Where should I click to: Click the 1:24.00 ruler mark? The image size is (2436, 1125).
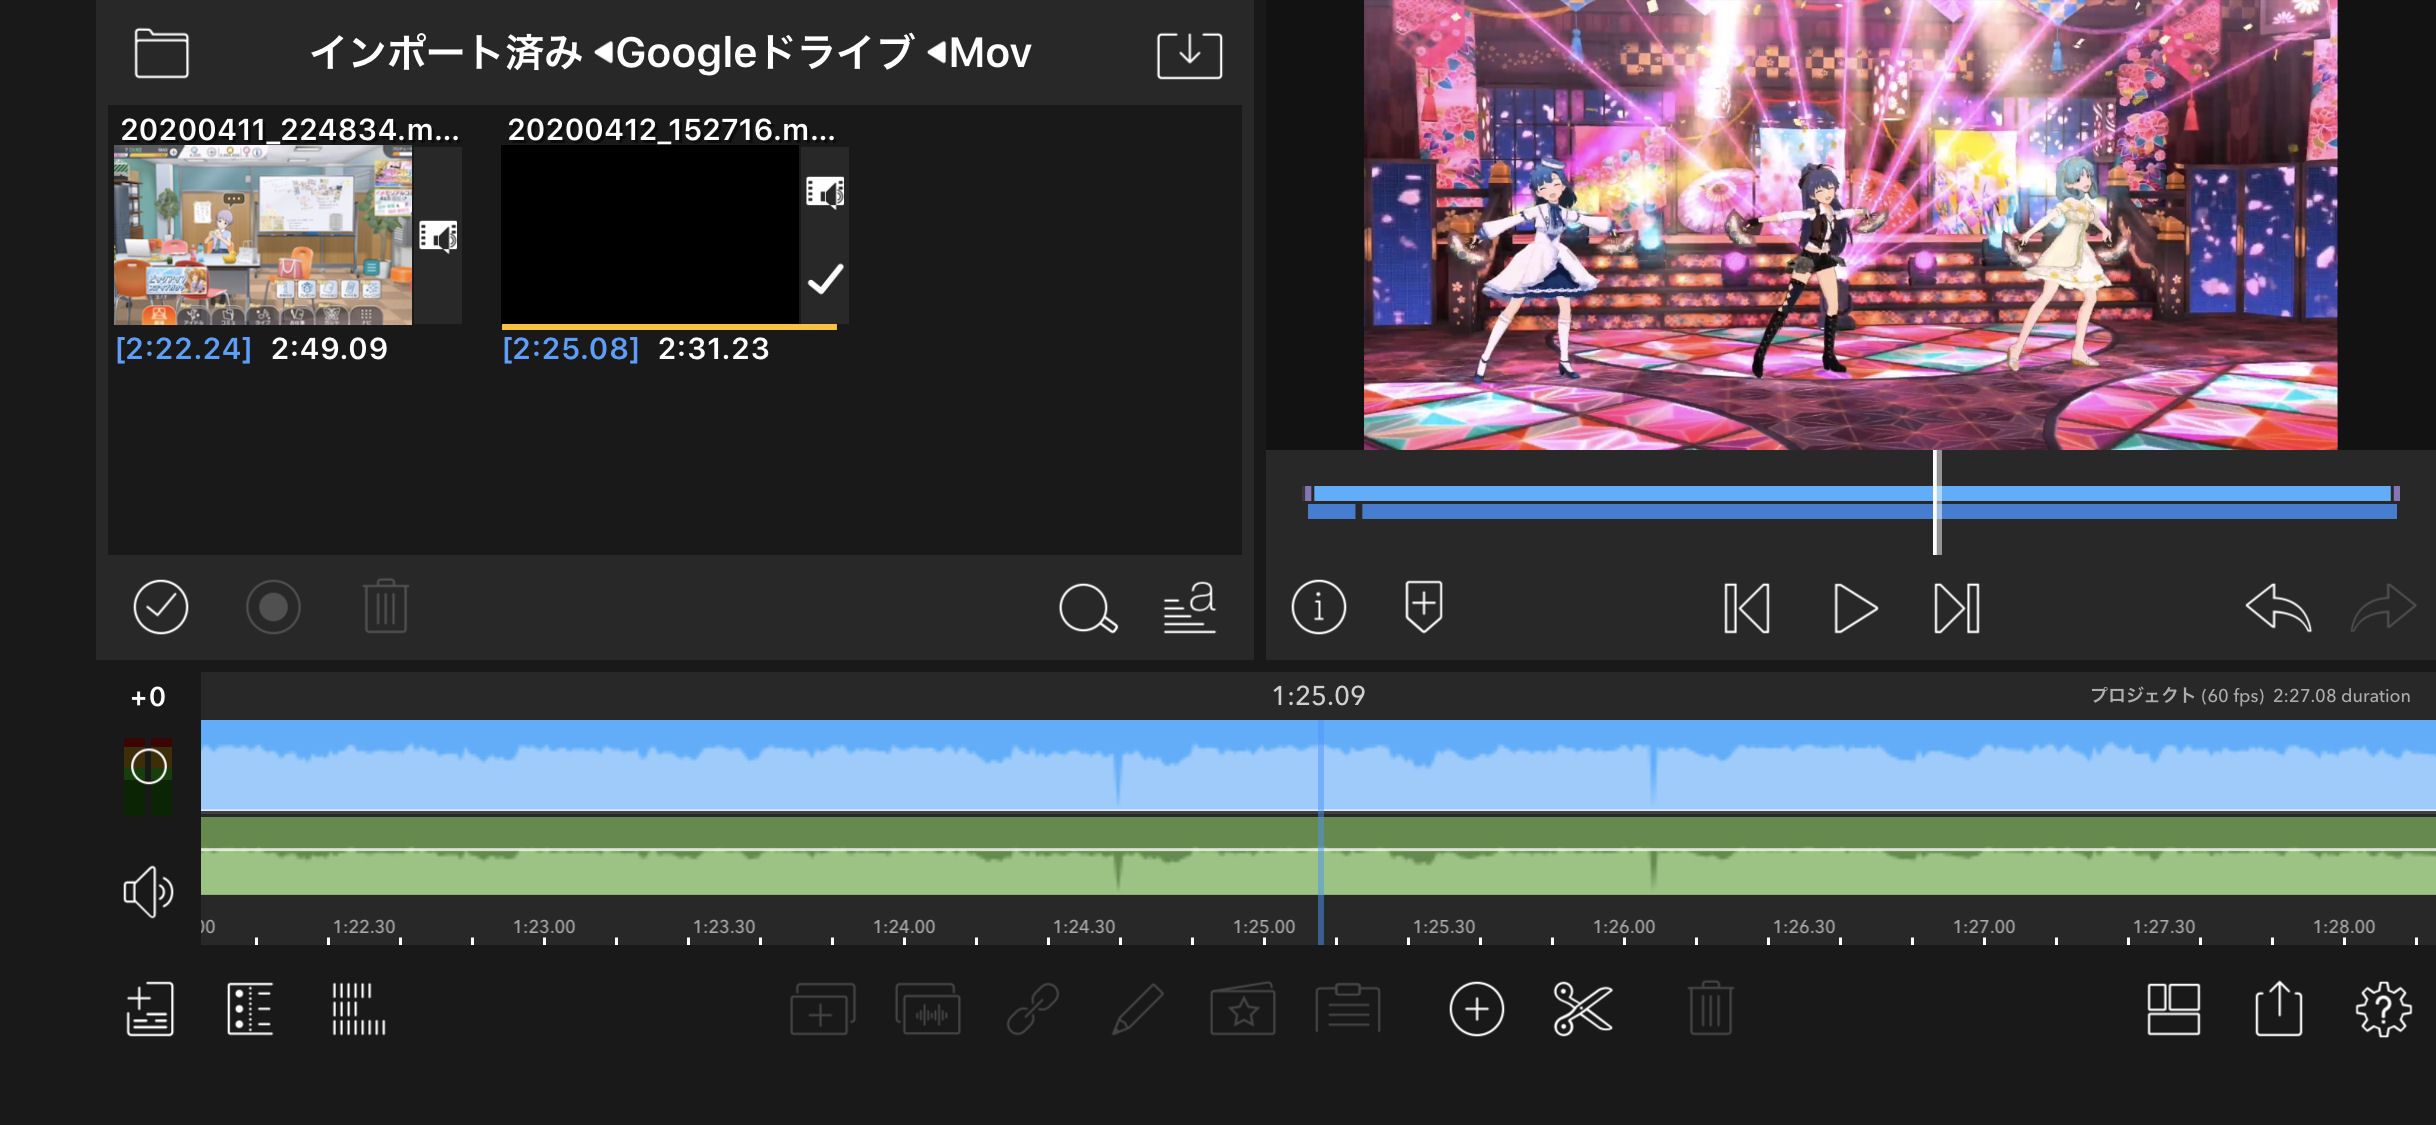(x=904, y=927)
